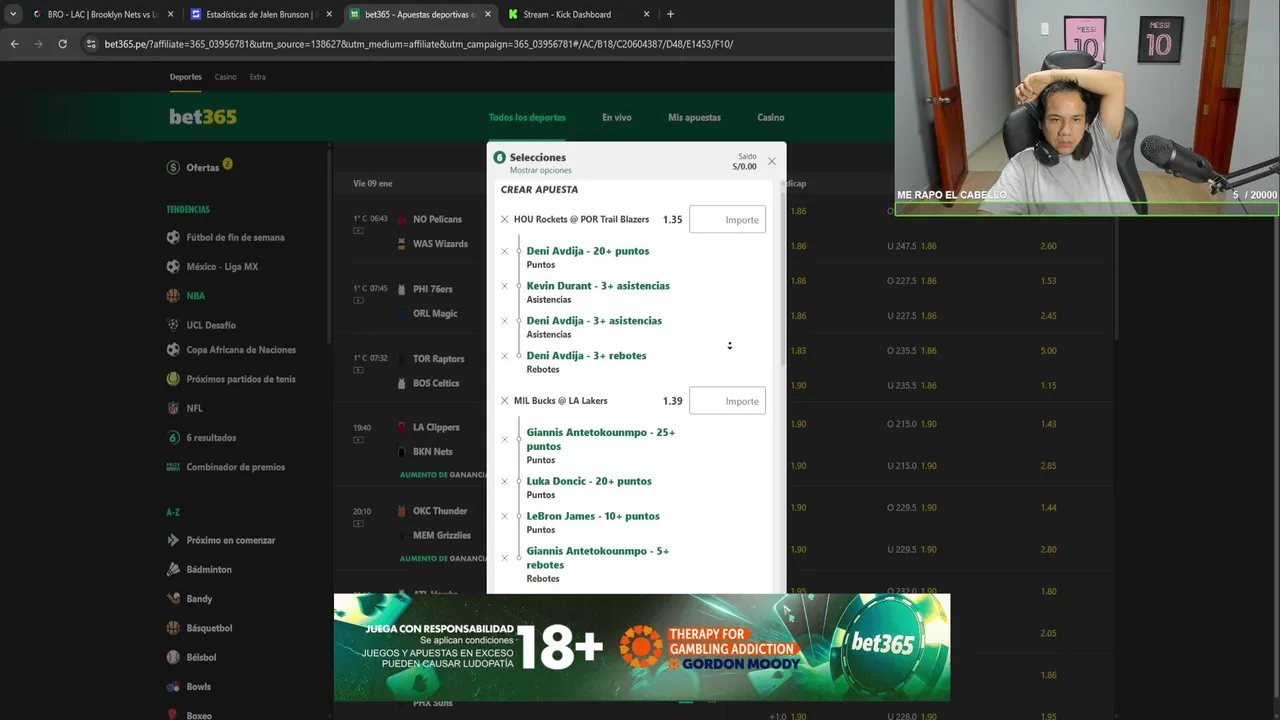Open UCL Desafío link
Image resolution: width=1280 pixels, height=720 pixels.
(211, 325)
